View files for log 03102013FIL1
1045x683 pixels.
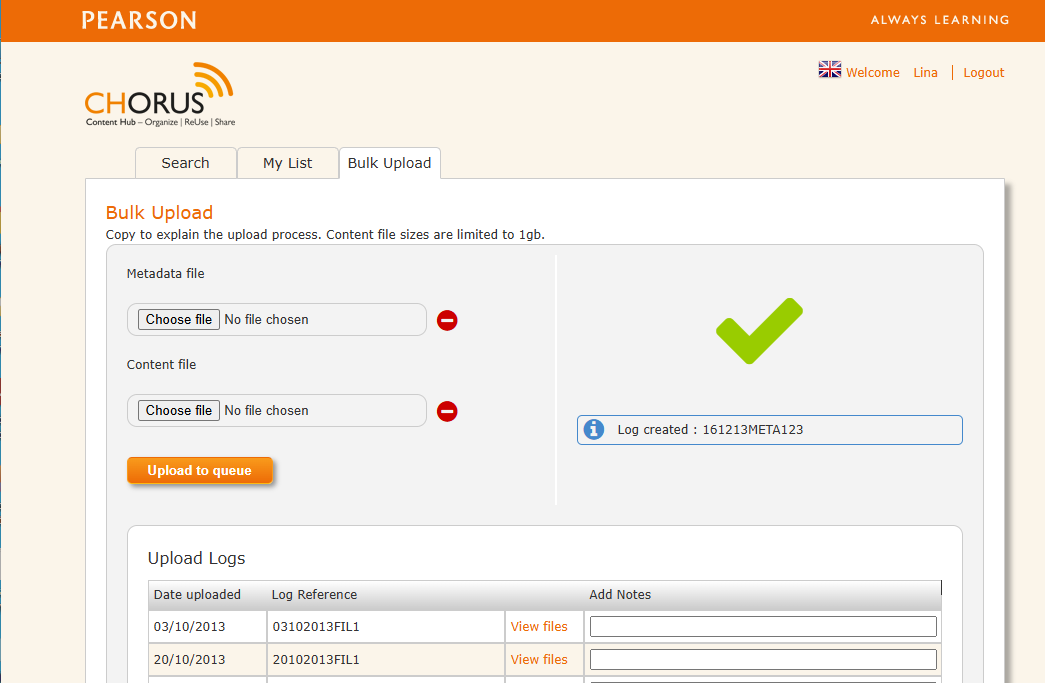[539, 626]
